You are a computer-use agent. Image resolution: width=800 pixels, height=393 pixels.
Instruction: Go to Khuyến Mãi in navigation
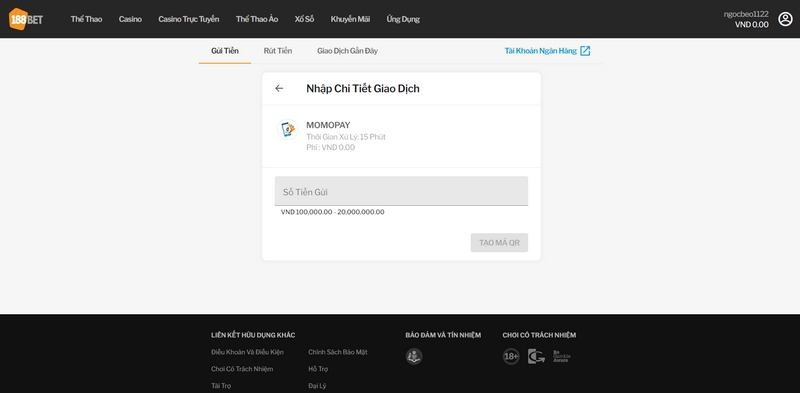(x=350, y=19)
